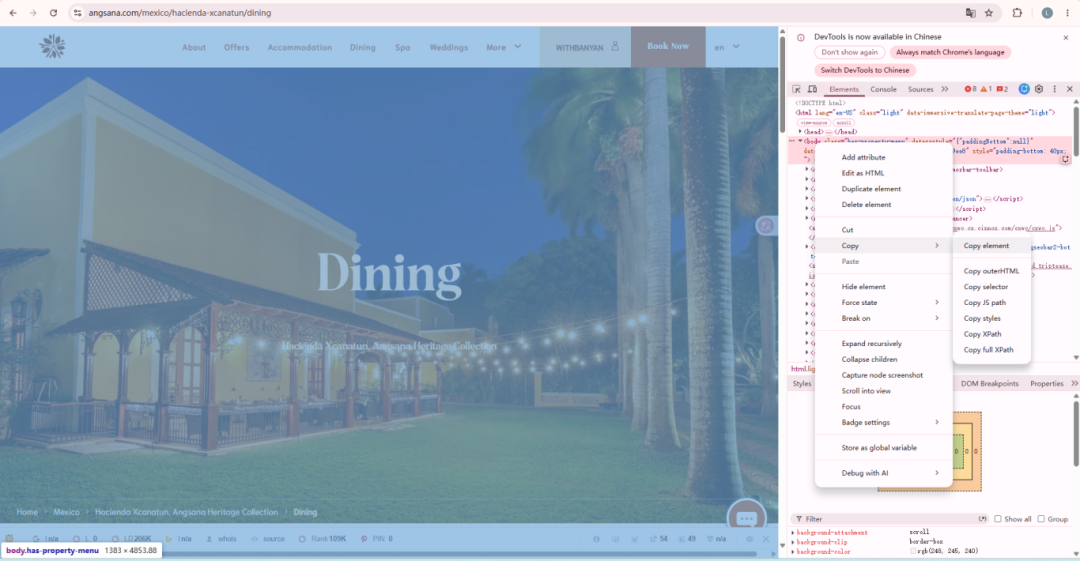Open the en language dropdown

[x=727, y=47]
